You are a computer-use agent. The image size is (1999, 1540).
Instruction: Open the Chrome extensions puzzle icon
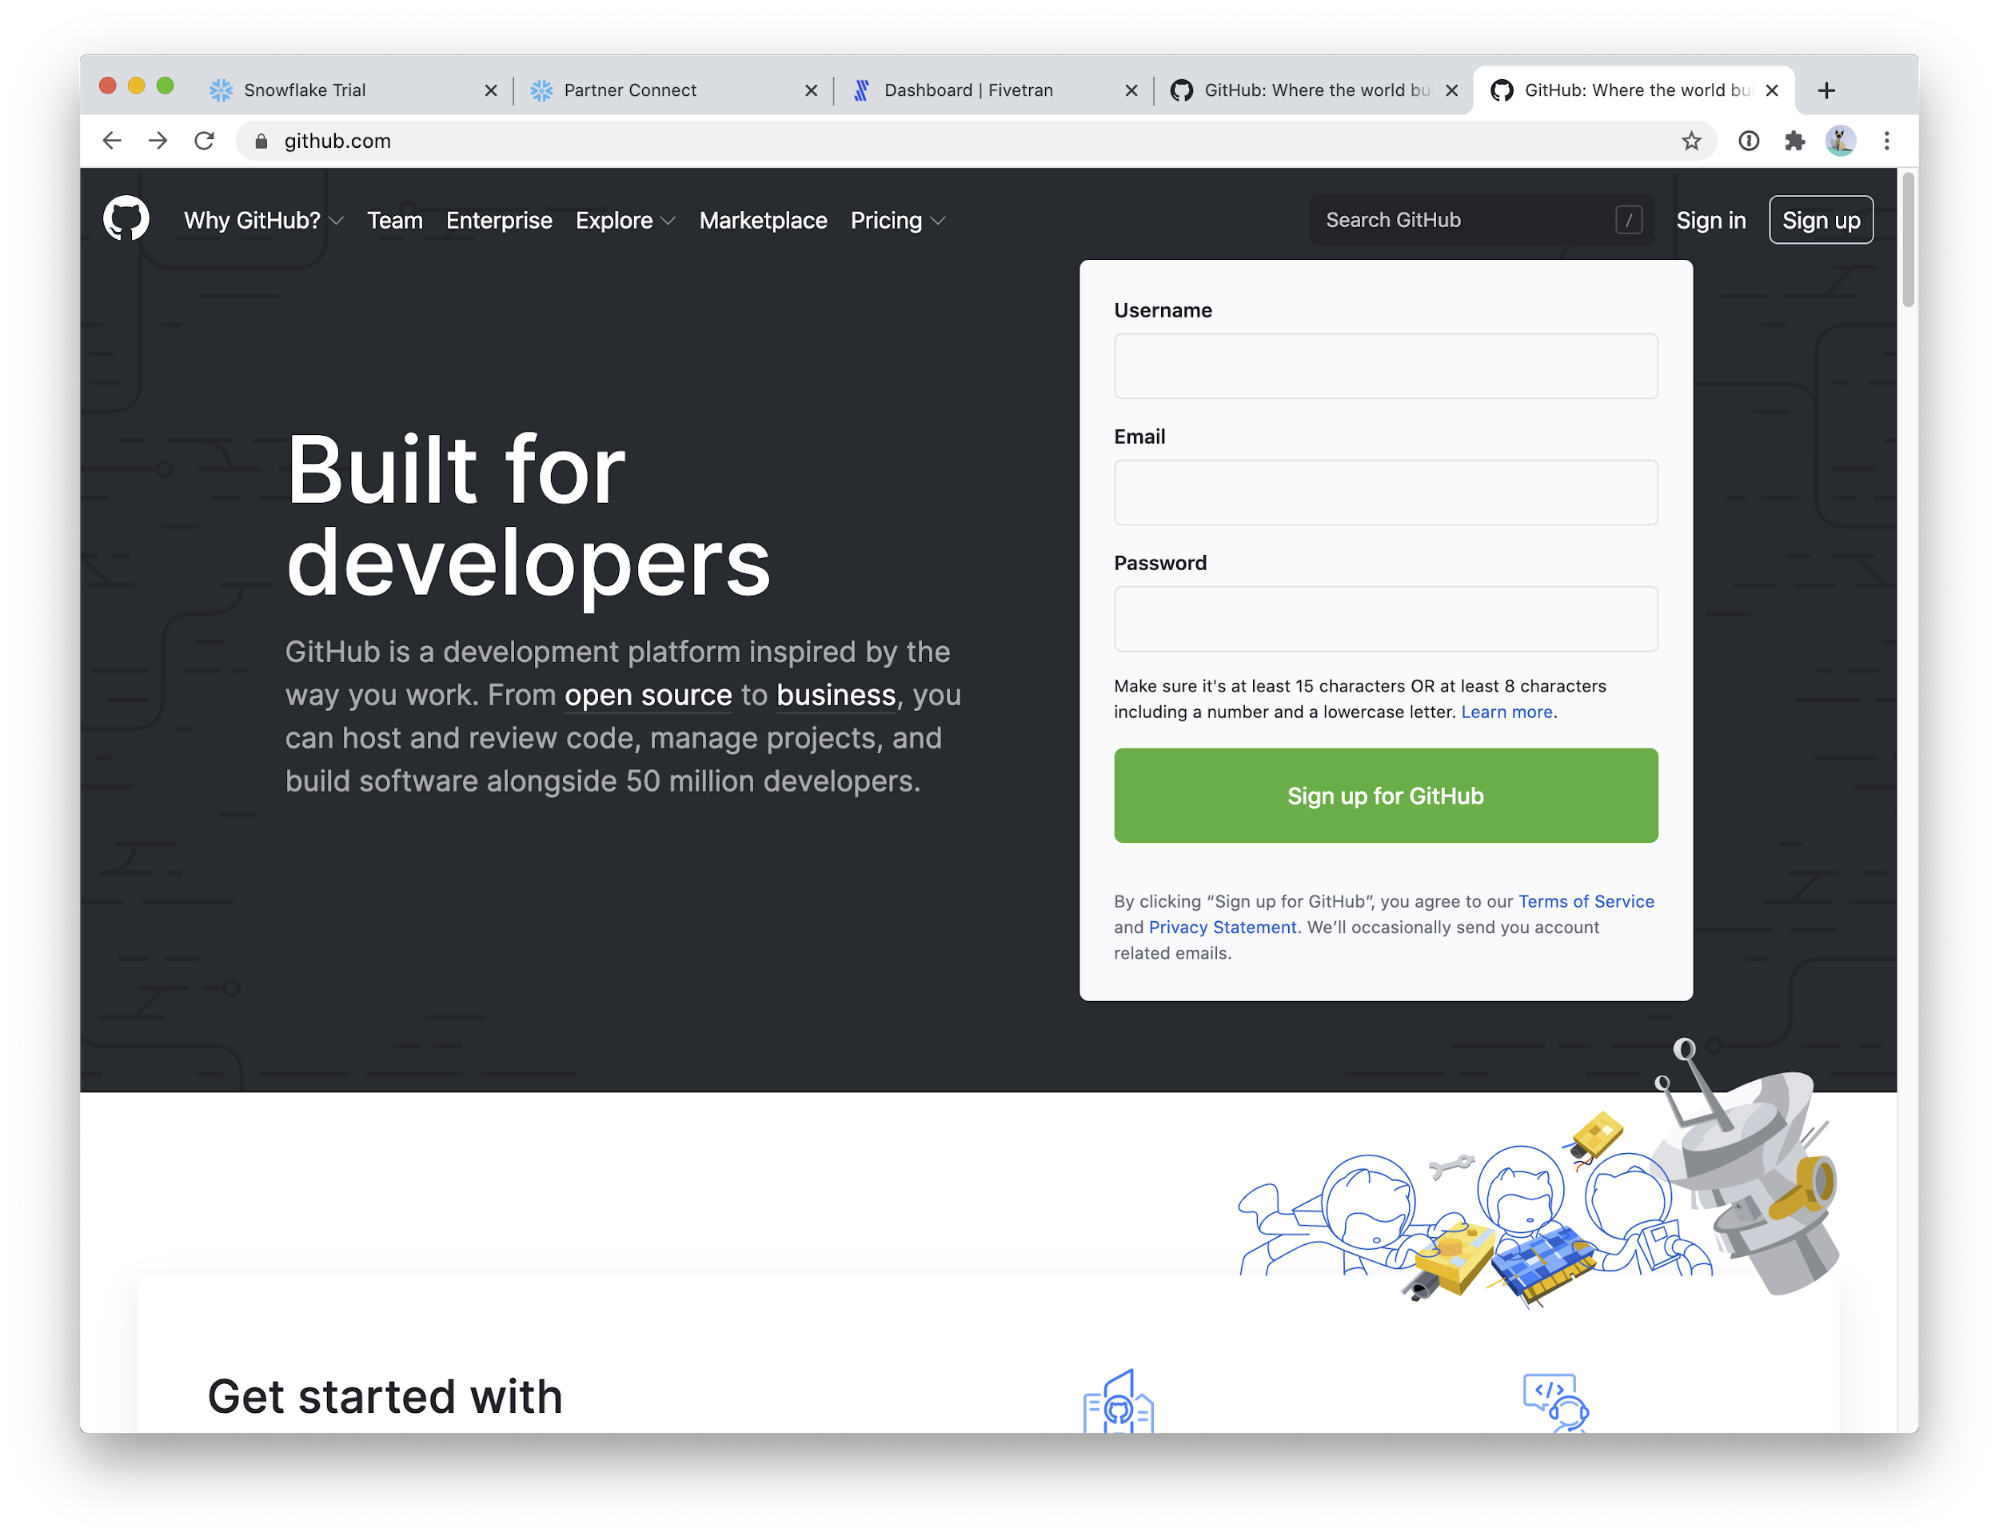(x=1794, y=141)
